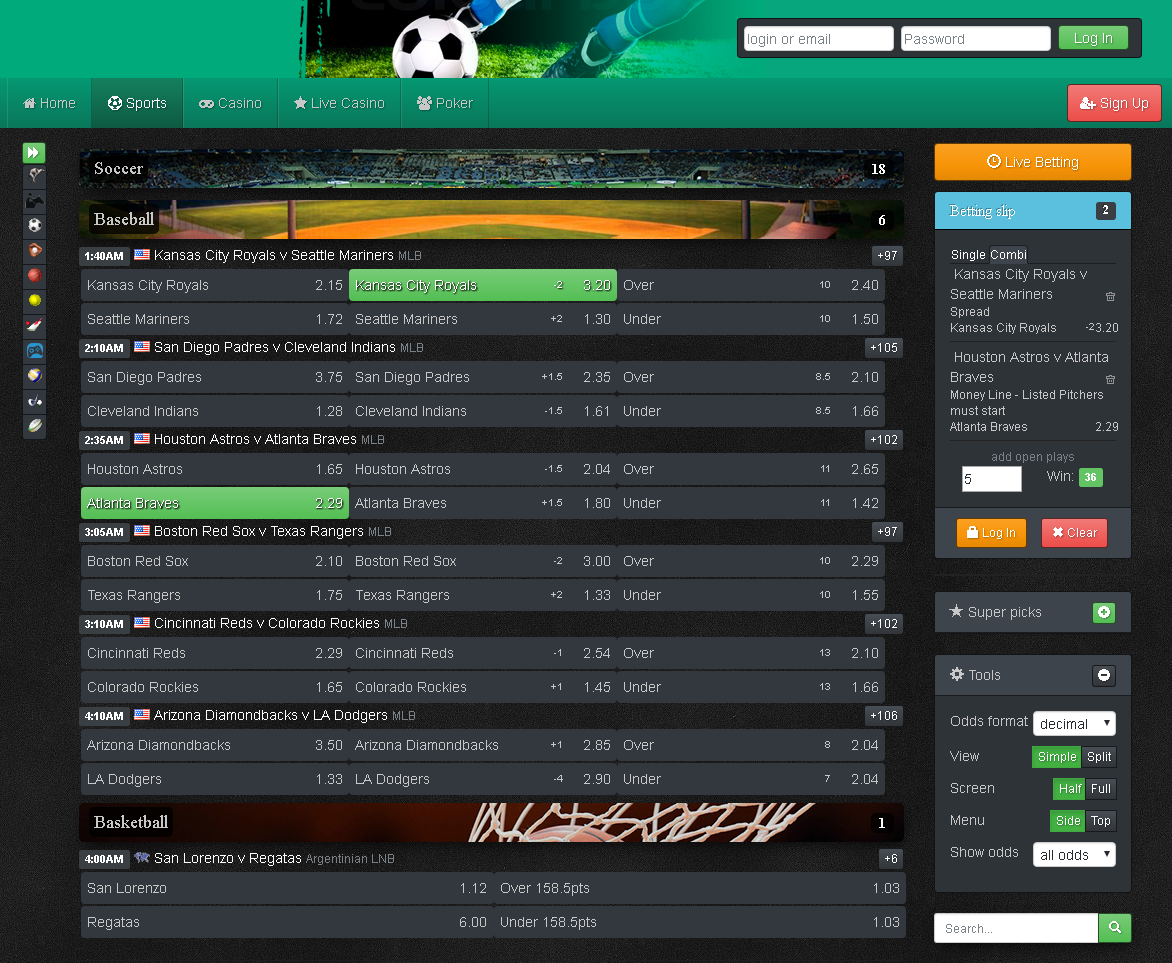
Task: Open the Show odds dropdown
Action: tap(1074, 854)
